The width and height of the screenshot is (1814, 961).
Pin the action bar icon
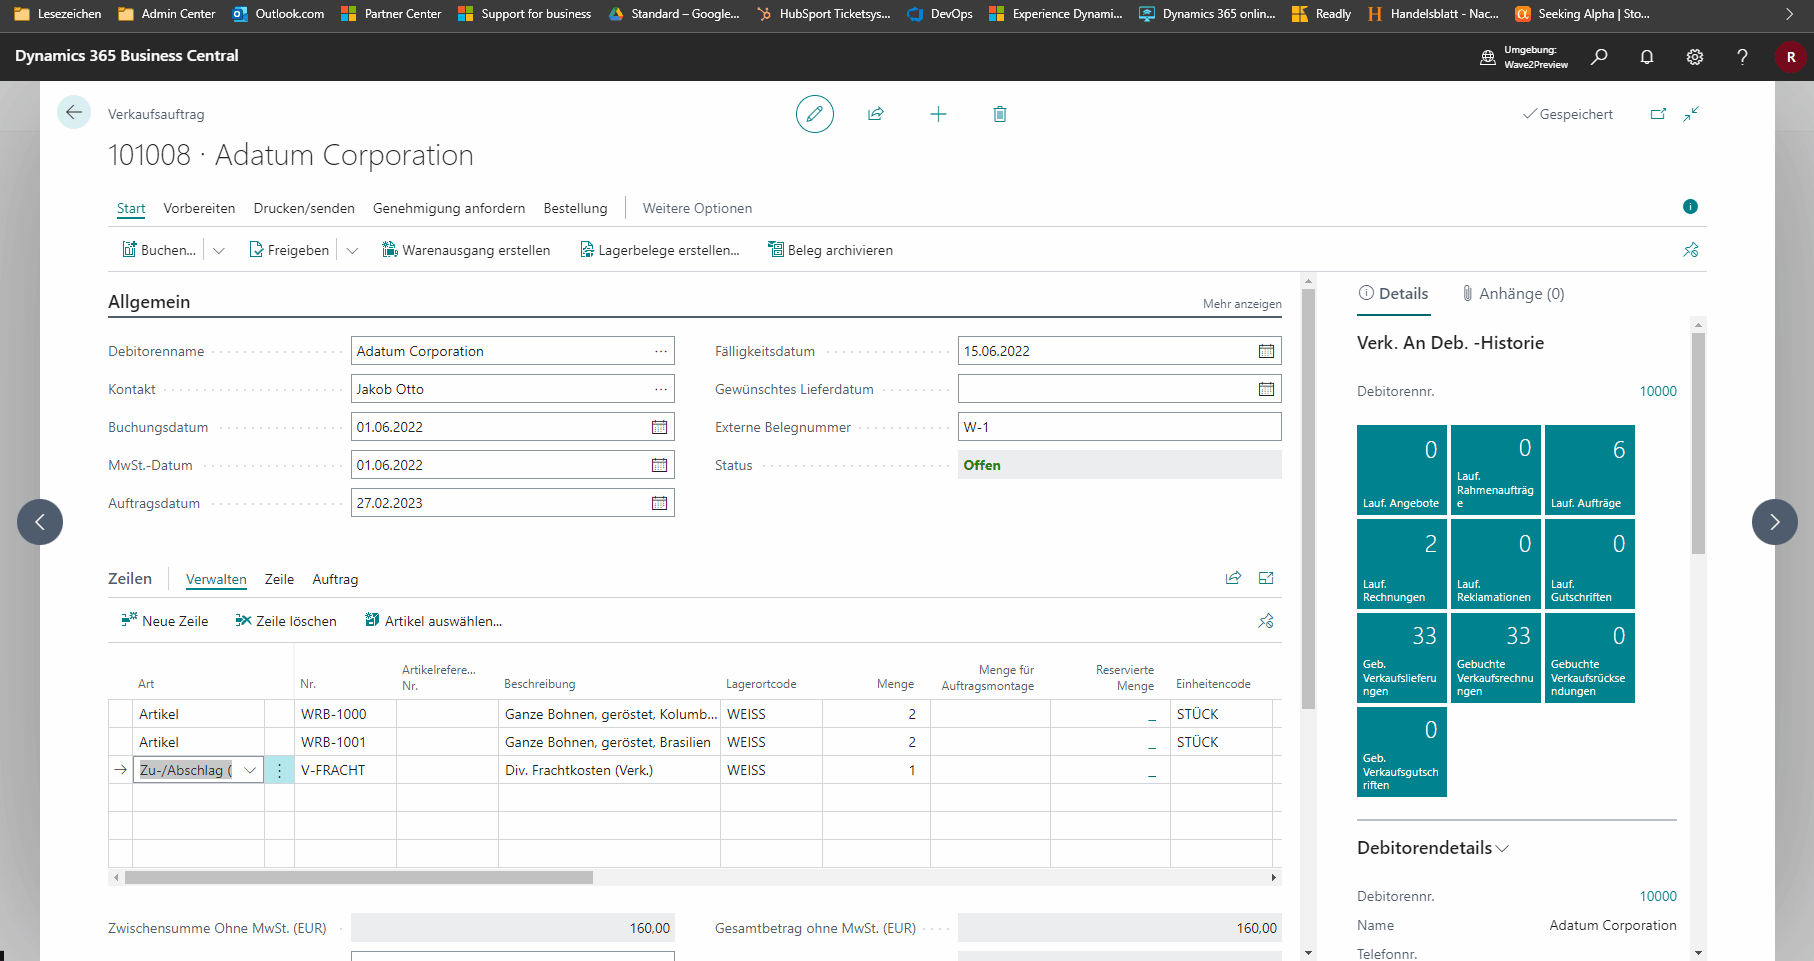(1691, 250)
